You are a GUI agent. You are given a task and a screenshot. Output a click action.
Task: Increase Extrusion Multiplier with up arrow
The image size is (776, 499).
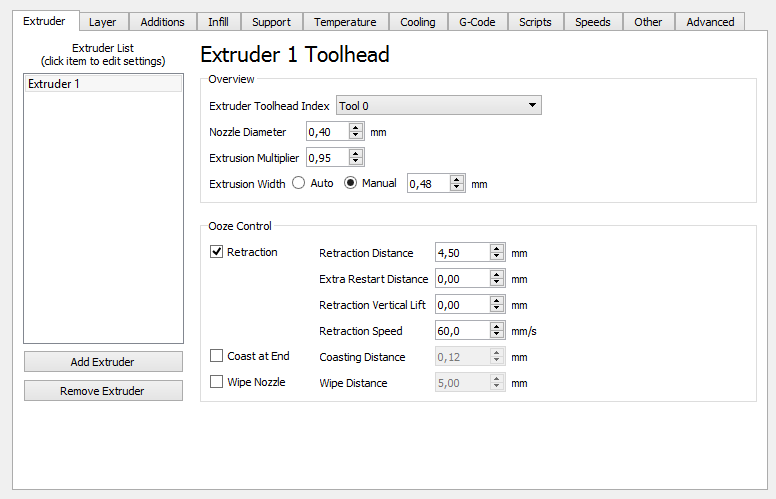coord(356,153)
